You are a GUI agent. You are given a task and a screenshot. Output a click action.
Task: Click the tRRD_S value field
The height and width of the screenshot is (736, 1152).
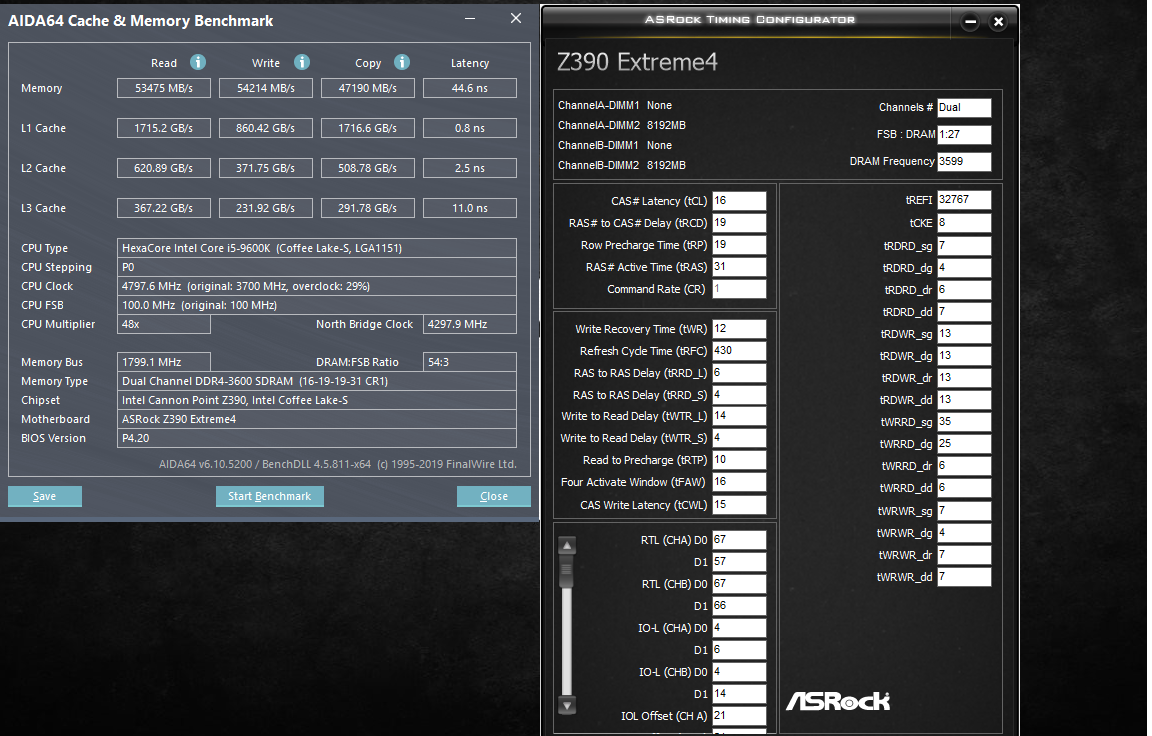(x=739, y=395)
